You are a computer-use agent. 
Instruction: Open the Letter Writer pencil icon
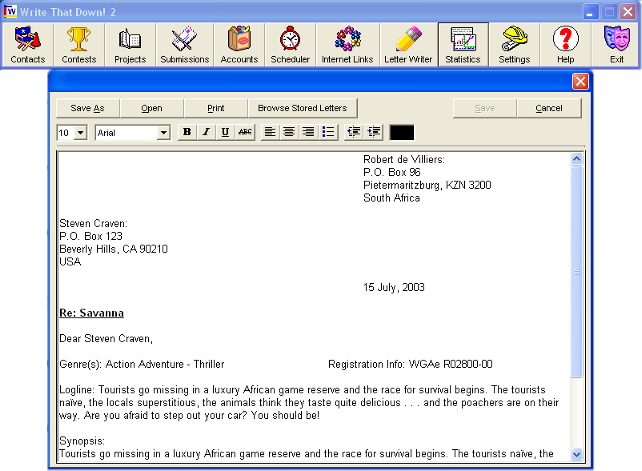pos(408,45)
